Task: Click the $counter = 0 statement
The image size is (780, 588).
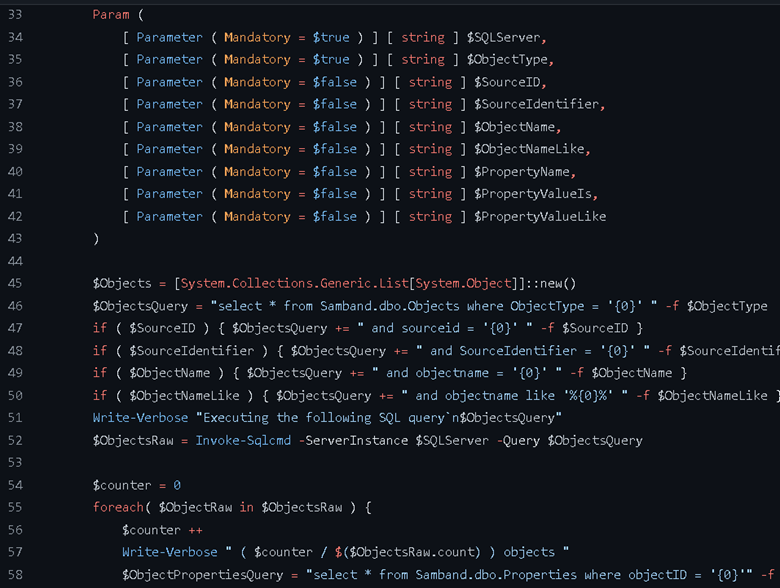Action: [x=136, y=485]
